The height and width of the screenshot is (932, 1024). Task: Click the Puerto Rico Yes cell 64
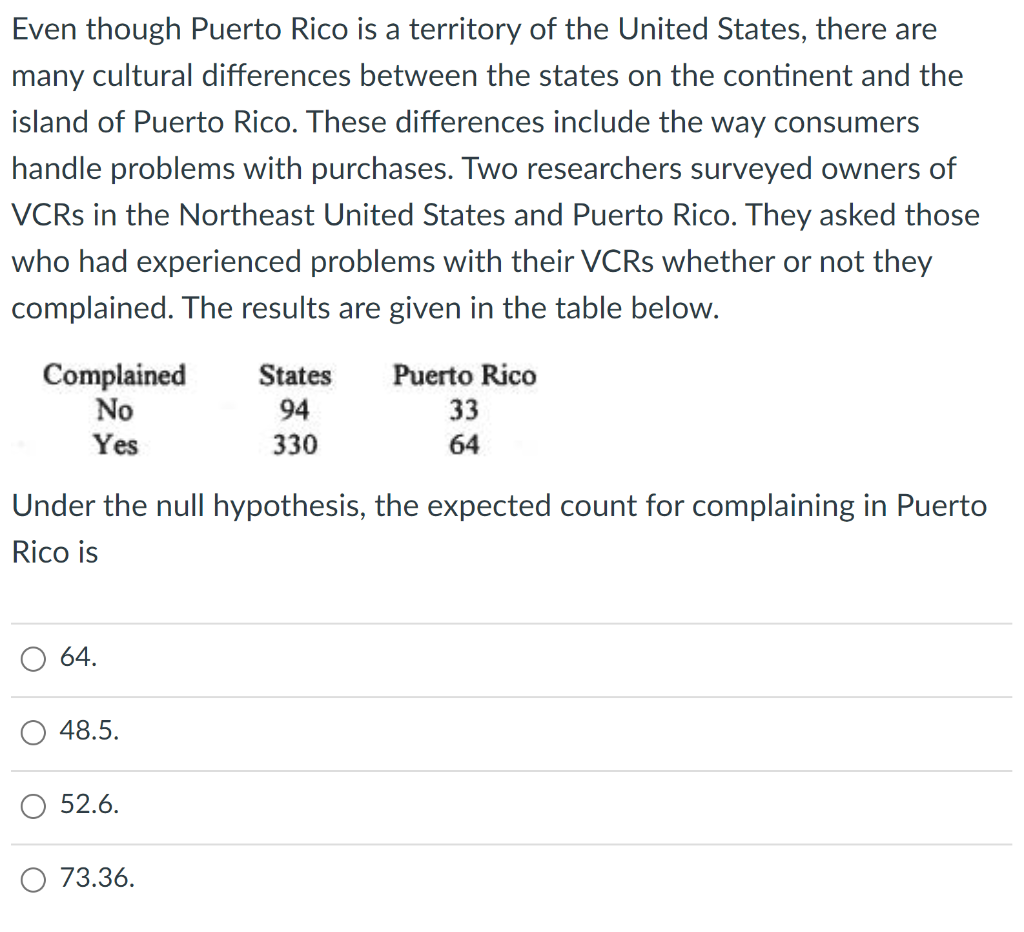464,445
